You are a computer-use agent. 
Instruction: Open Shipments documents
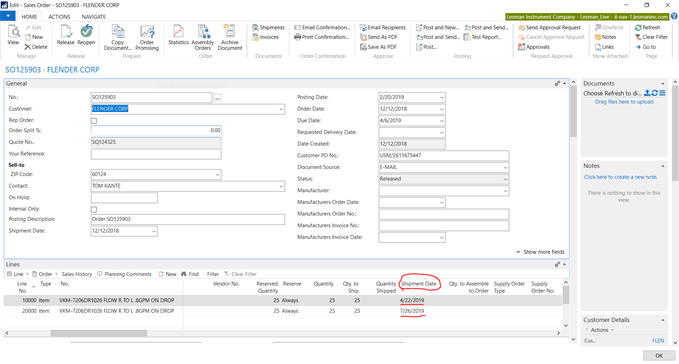click(x=268, y=27)
